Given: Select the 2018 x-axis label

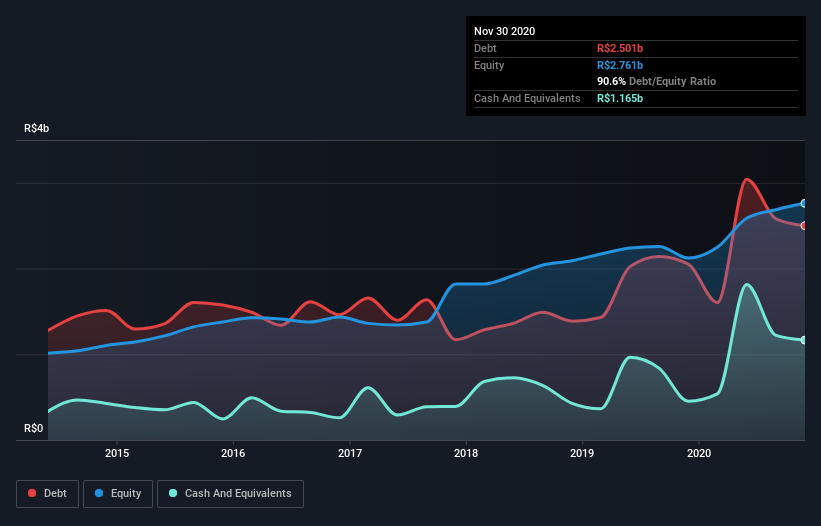Looking at the screenshot, I should click(x=466, y=453).
